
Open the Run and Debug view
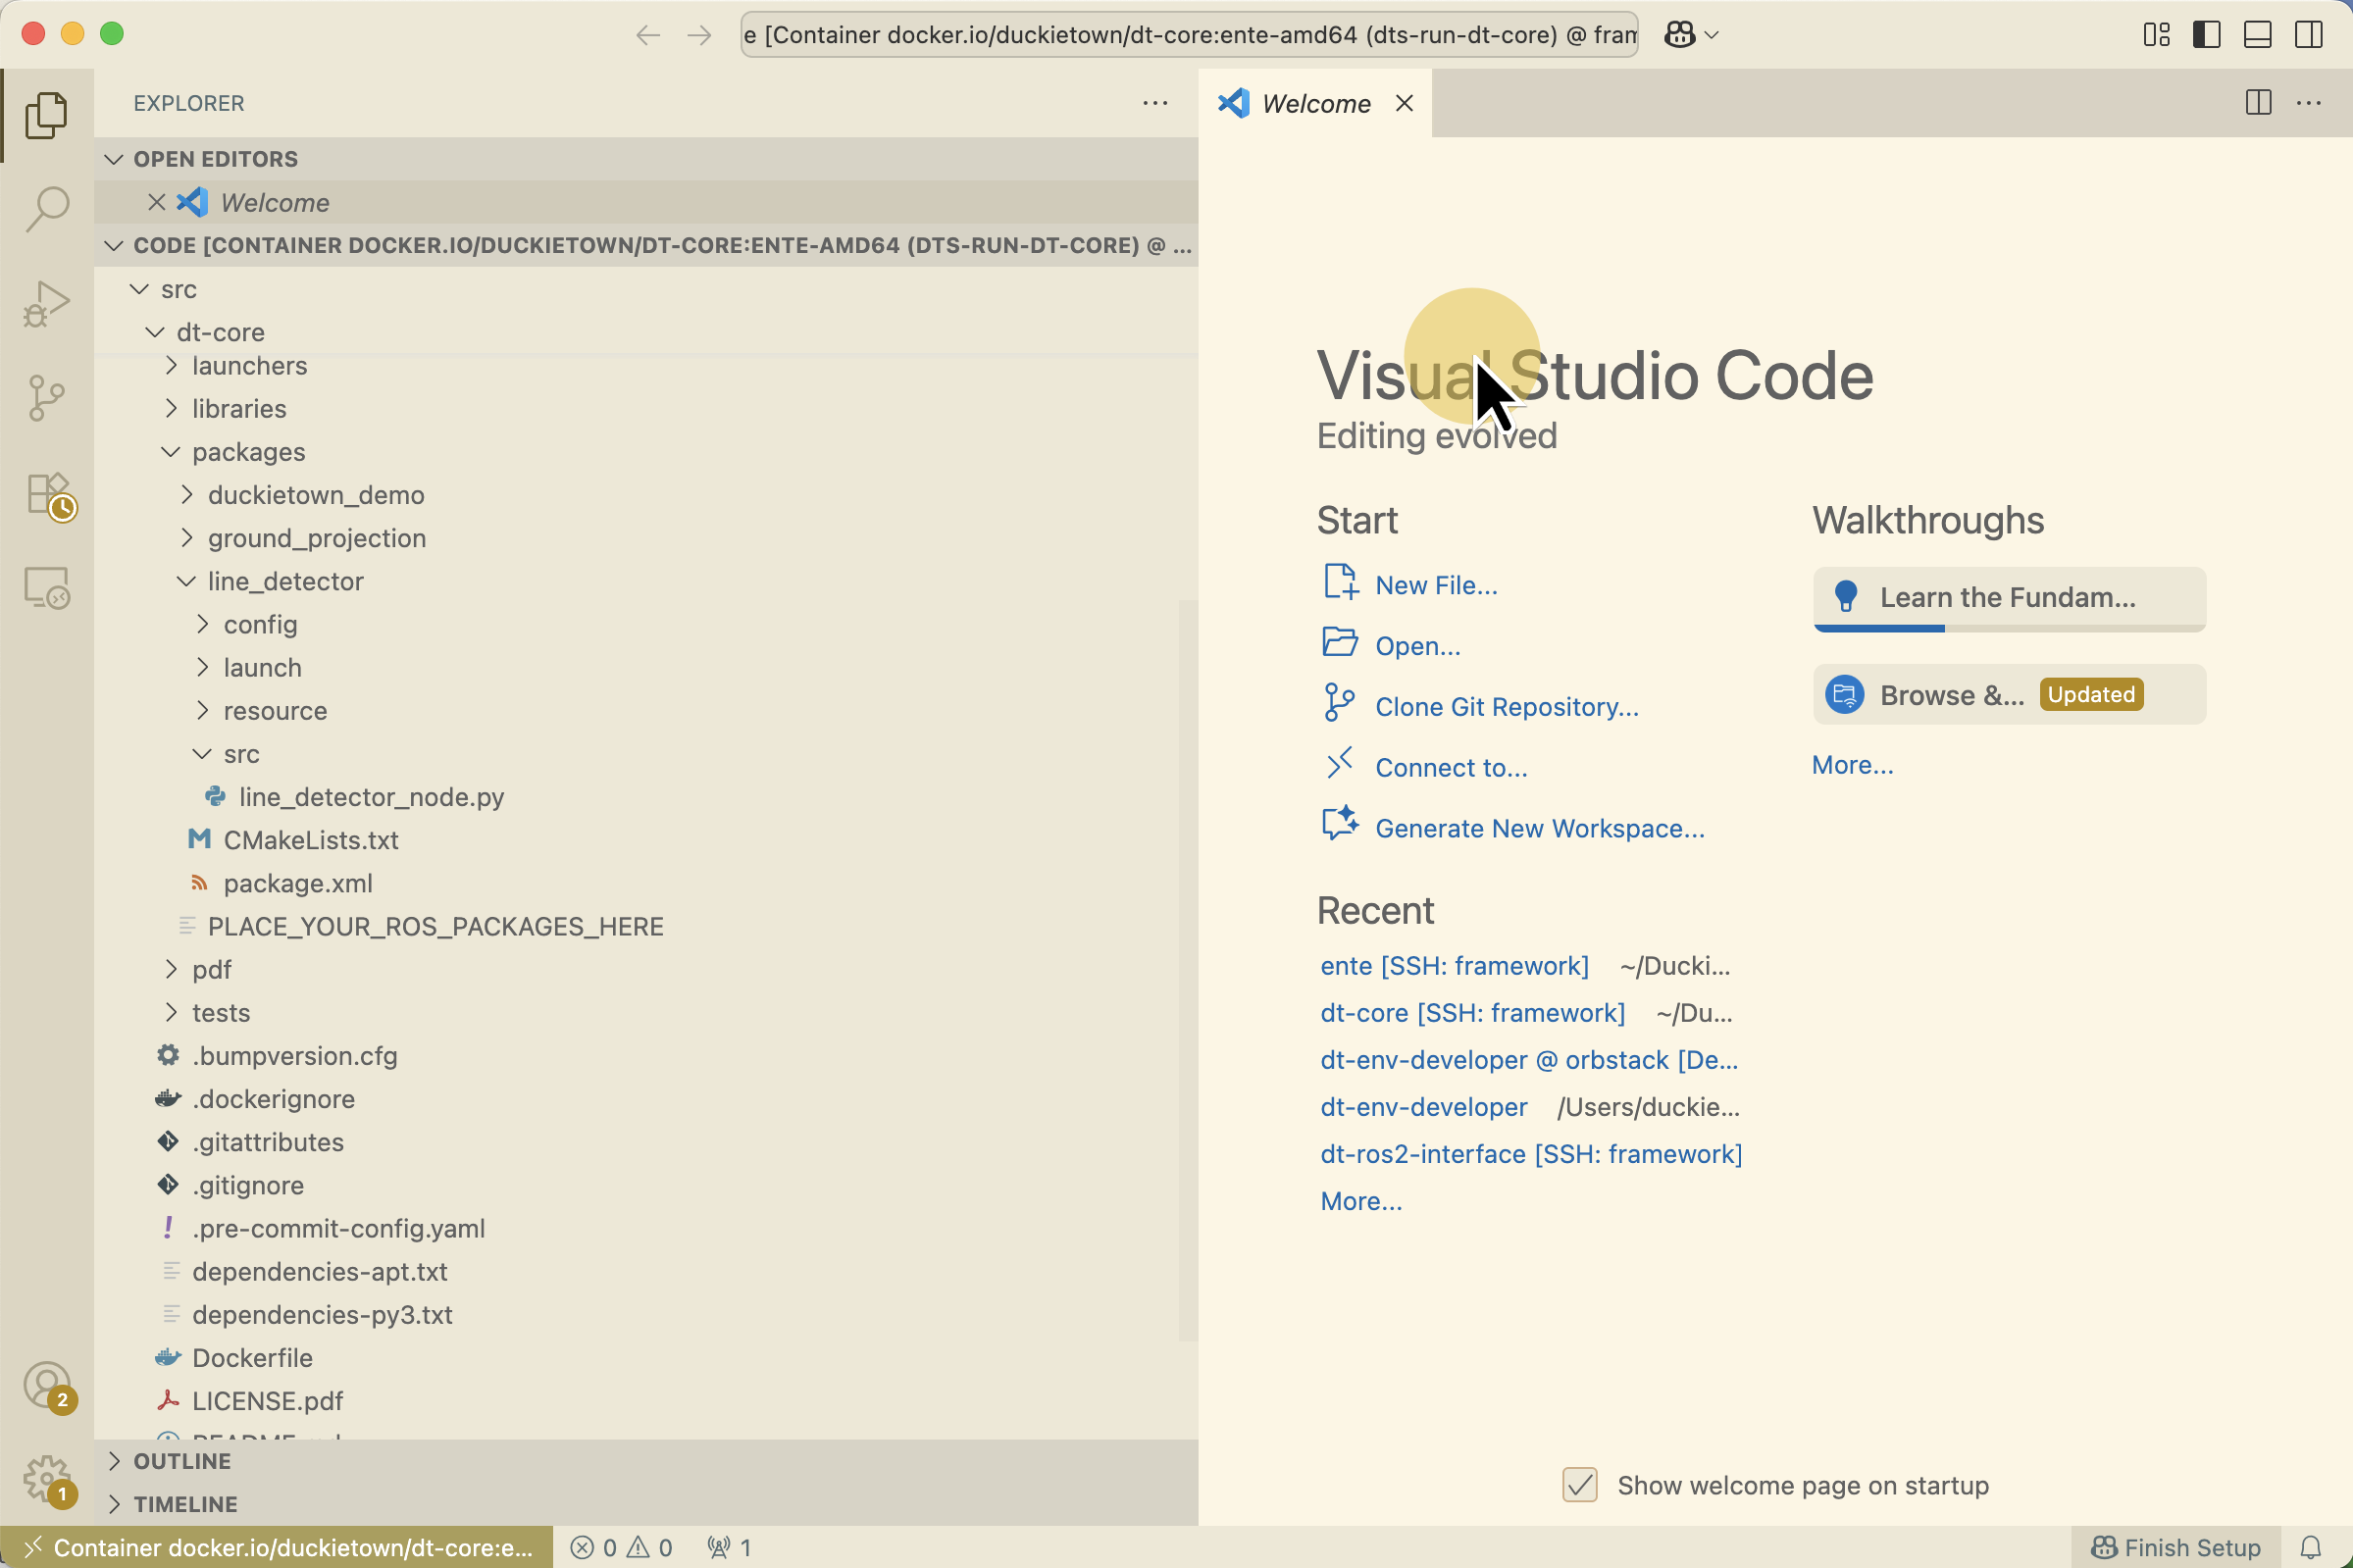(46, 304)
